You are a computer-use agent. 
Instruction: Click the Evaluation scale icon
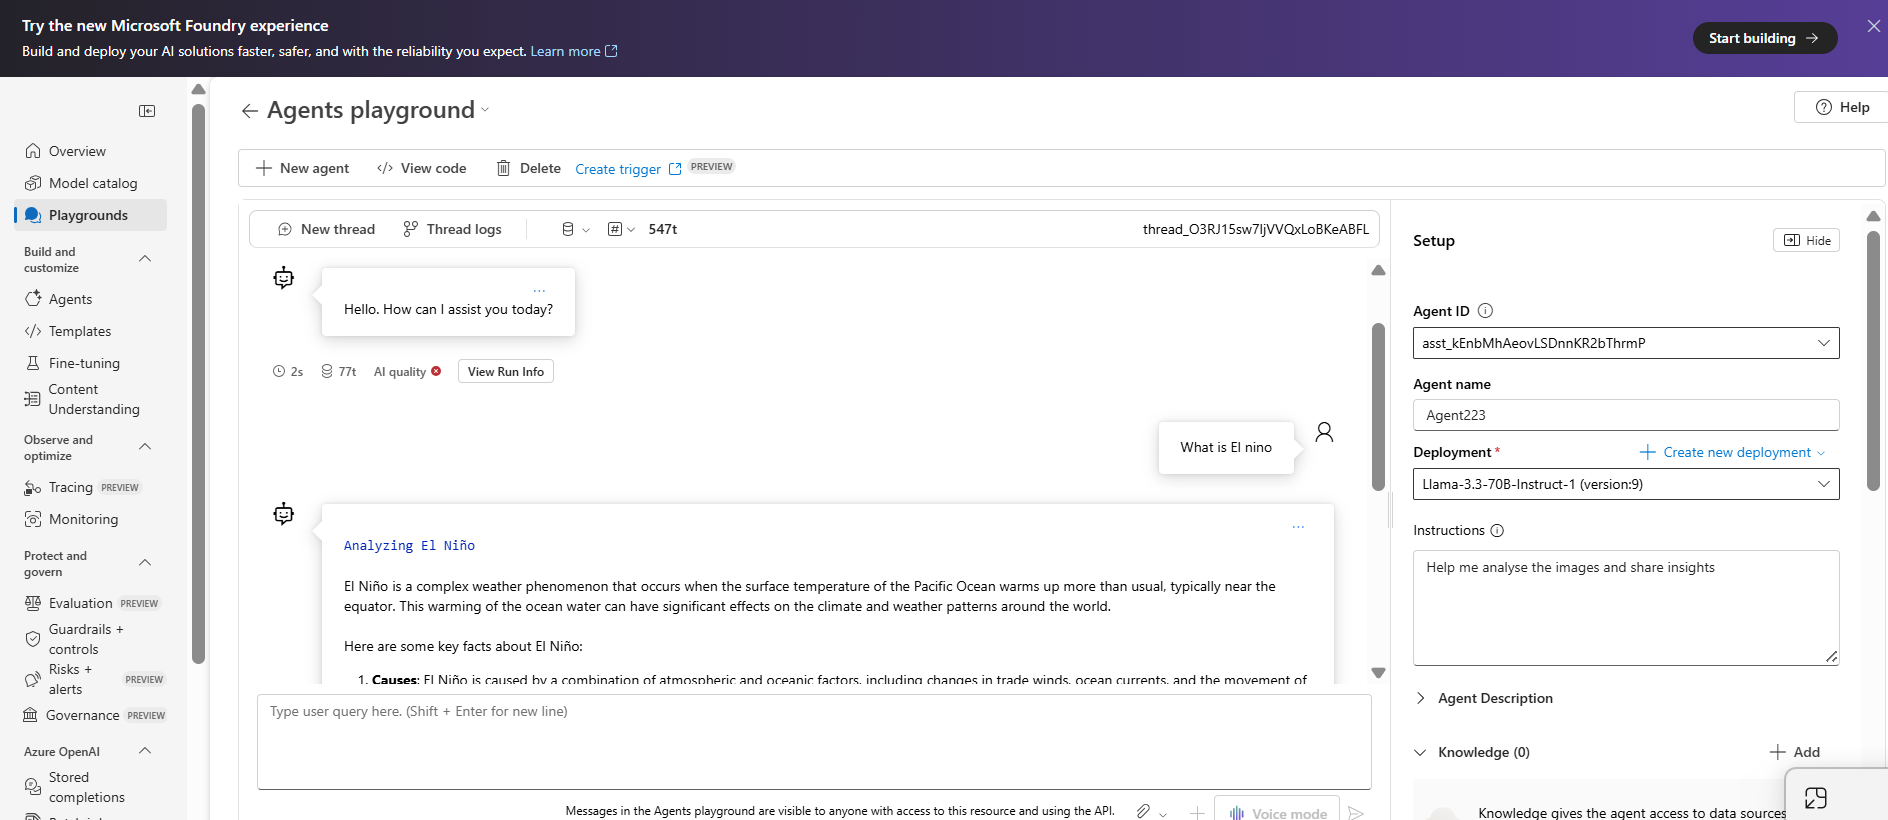(33, 603)
